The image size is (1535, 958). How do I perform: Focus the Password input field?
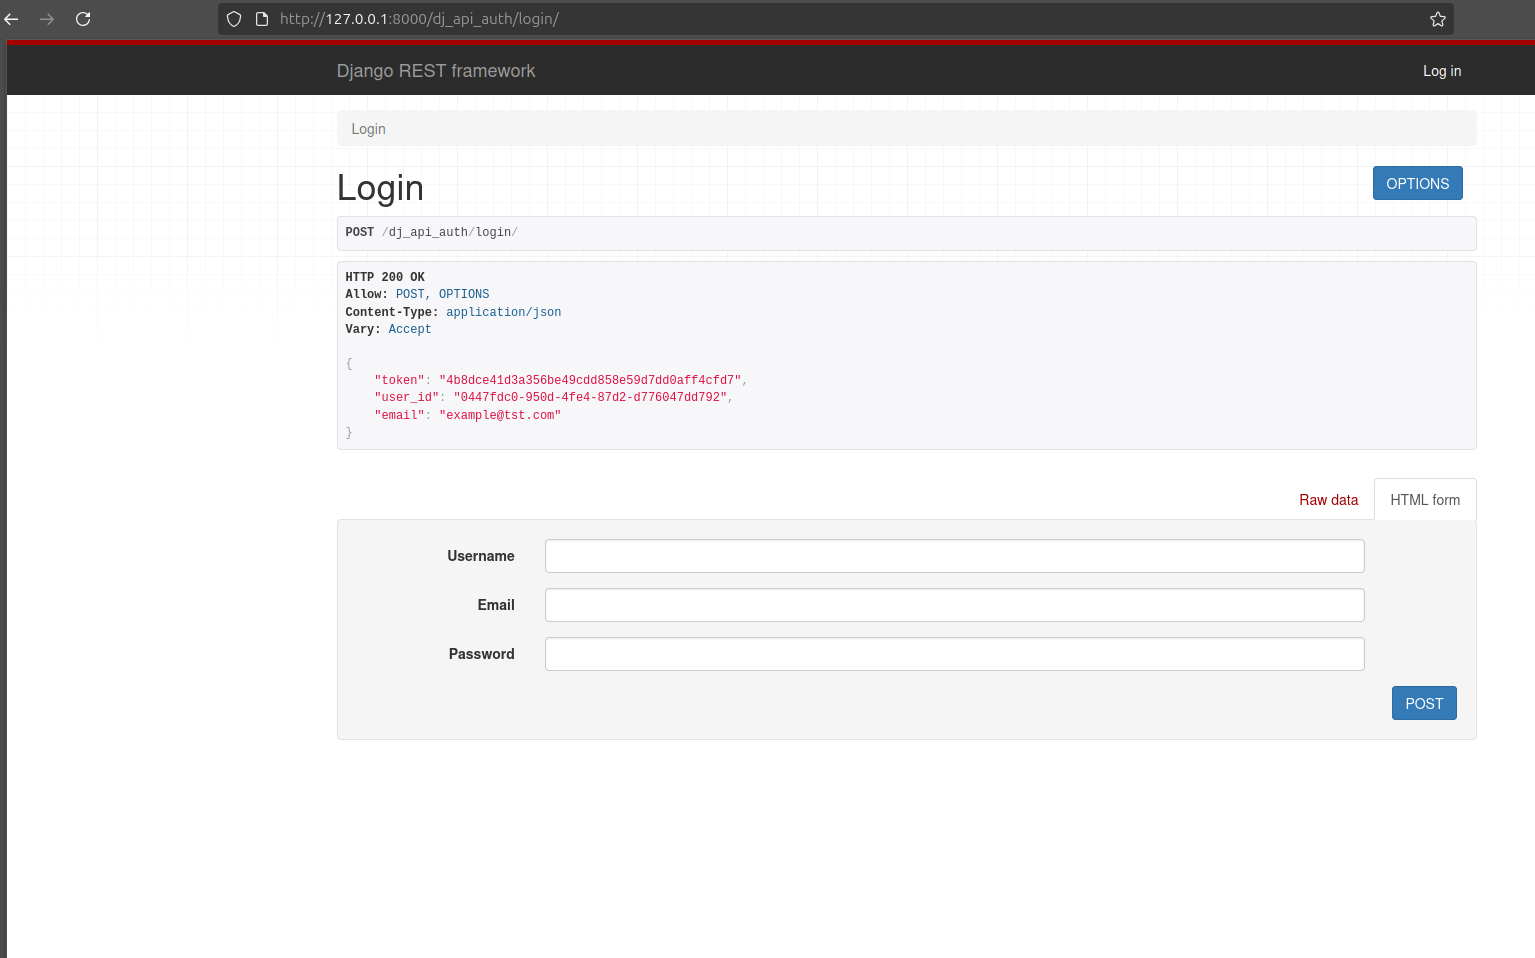(x=954, y=653)
